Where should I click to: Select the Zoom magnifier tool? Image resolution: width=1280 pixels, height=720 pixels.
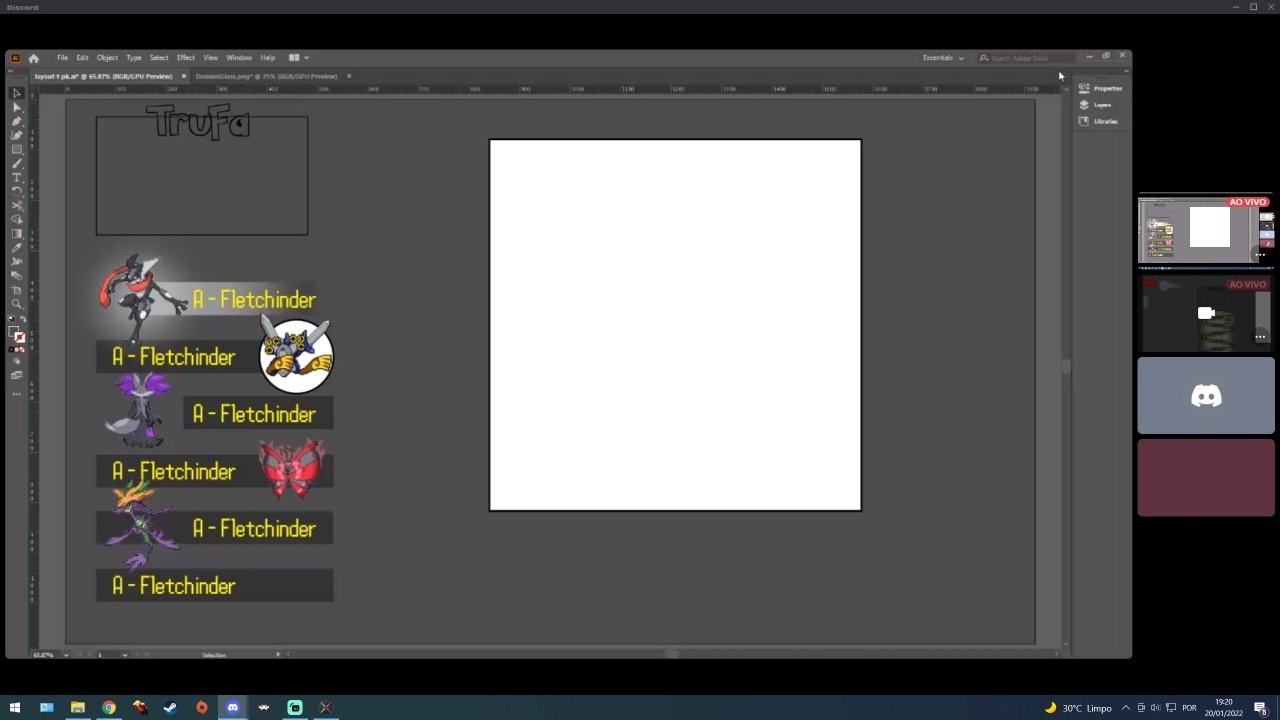pyautogui.click(x=16, y=303)
